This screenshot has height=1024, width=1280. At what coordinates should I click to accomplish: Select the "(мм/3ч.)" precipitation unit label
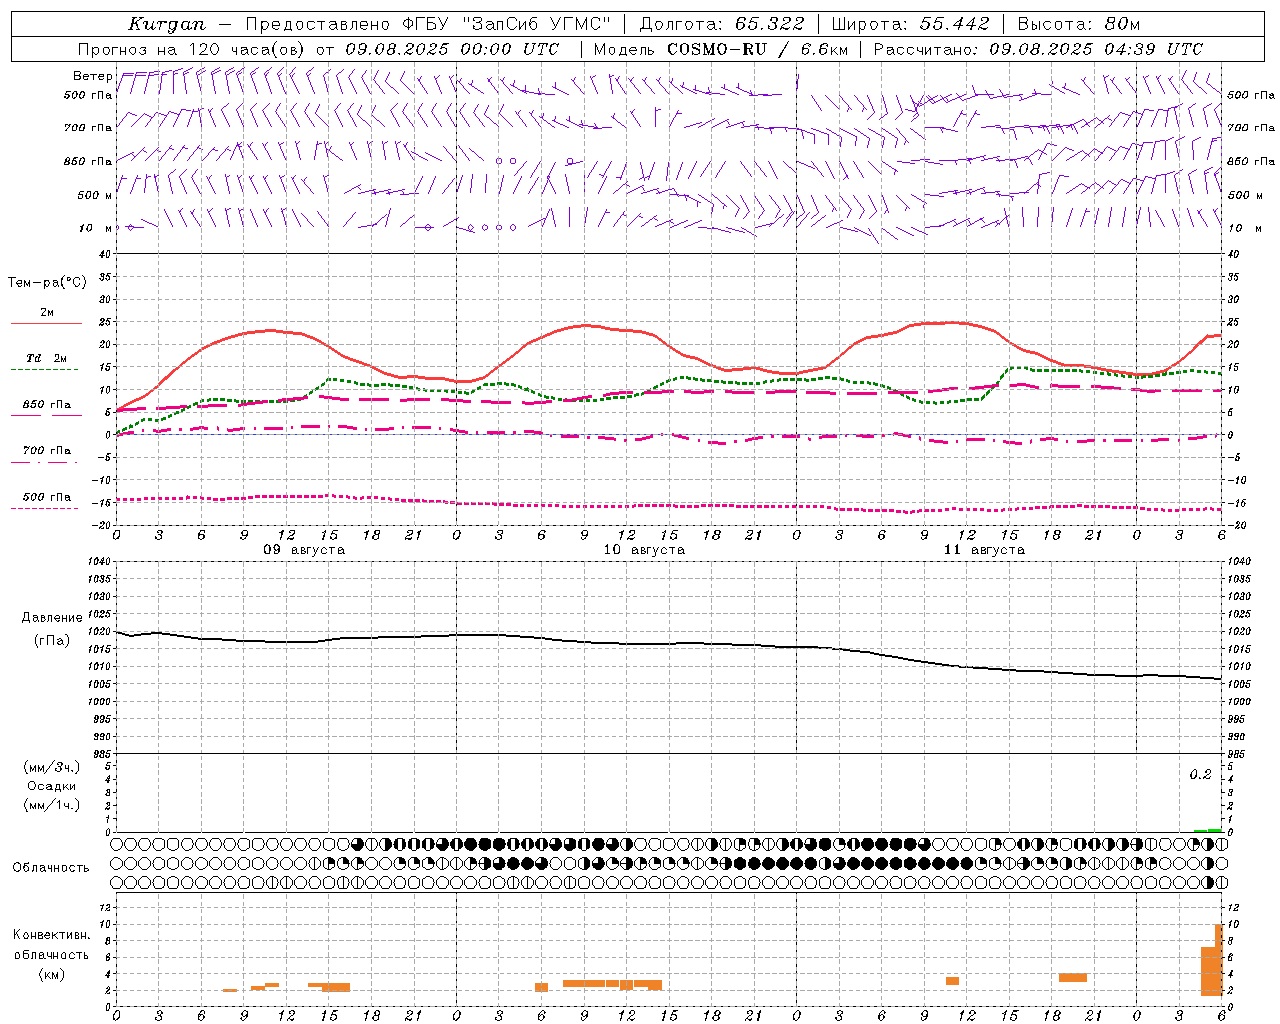(52, 768)
